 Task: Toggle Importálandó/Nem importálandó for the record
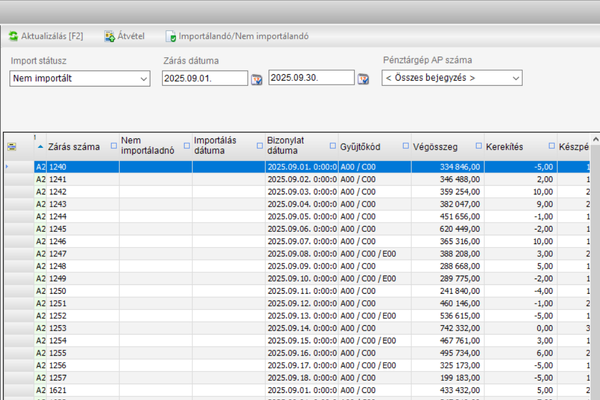236,36
